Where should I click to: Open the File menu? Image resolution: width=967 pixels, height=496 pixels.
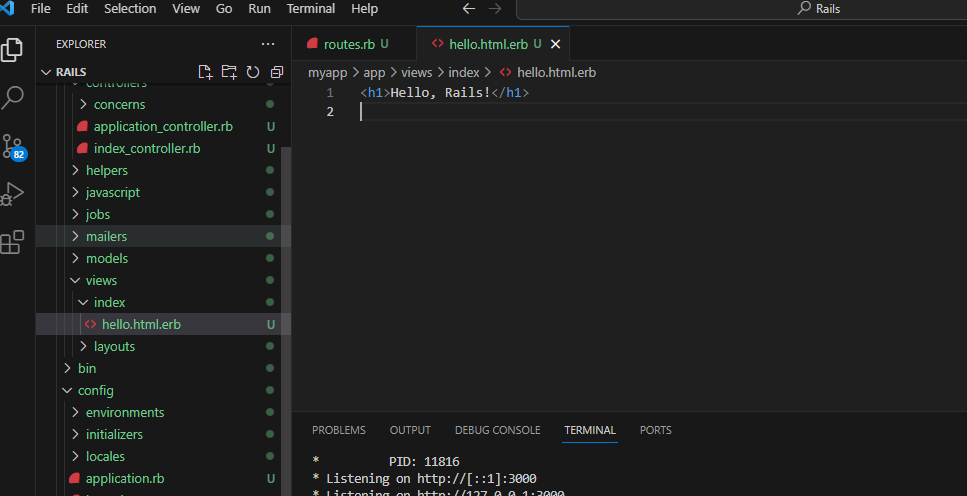[41, 9]
